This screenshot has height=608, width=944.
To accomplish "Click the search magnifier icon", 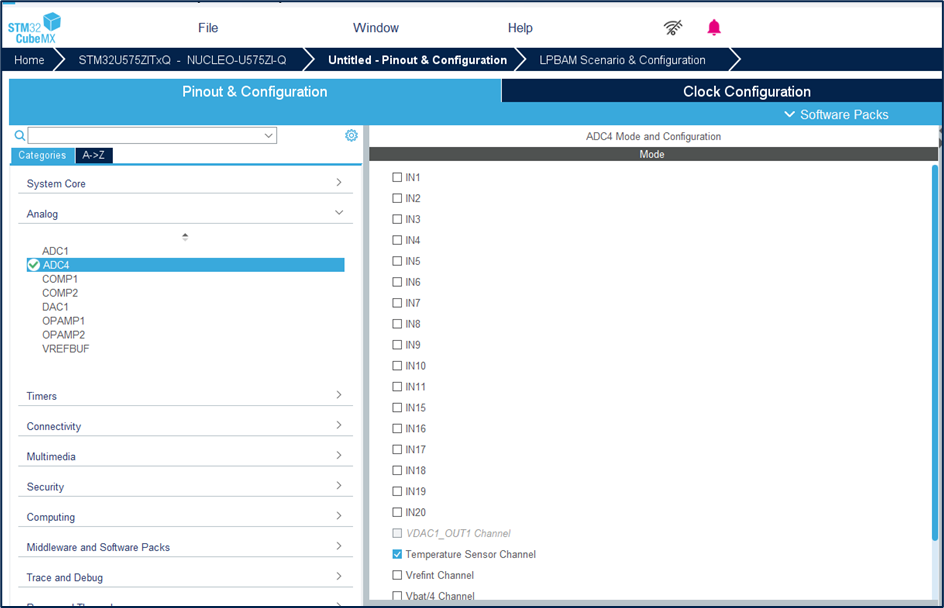I will click(x=20, y=135).
